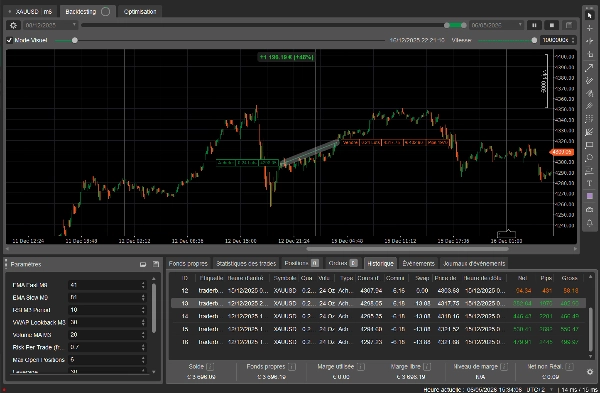Viewport: 600px width, 393px height.
Task: Click info icon next to Solde
Action: click(210, 367)
